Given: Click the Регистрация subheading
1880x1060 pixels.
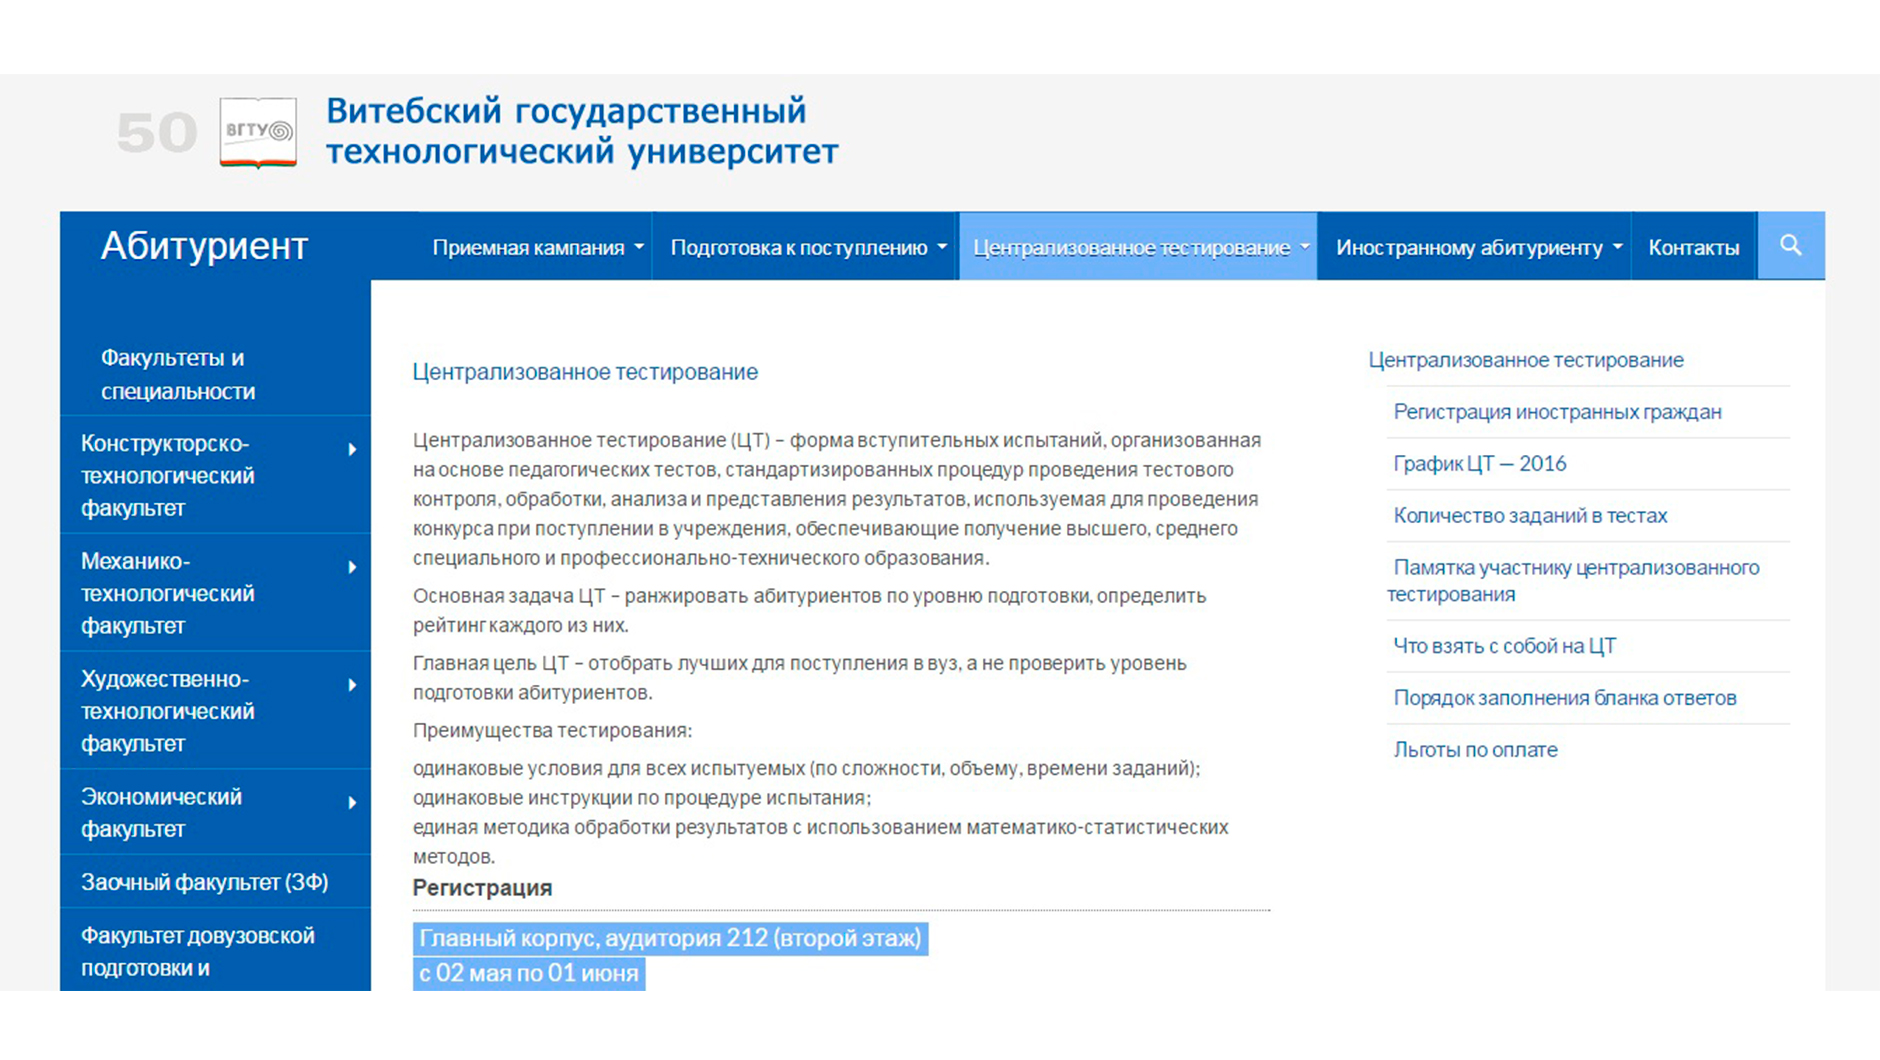Looking at the screenshot, I should point(482,888).
